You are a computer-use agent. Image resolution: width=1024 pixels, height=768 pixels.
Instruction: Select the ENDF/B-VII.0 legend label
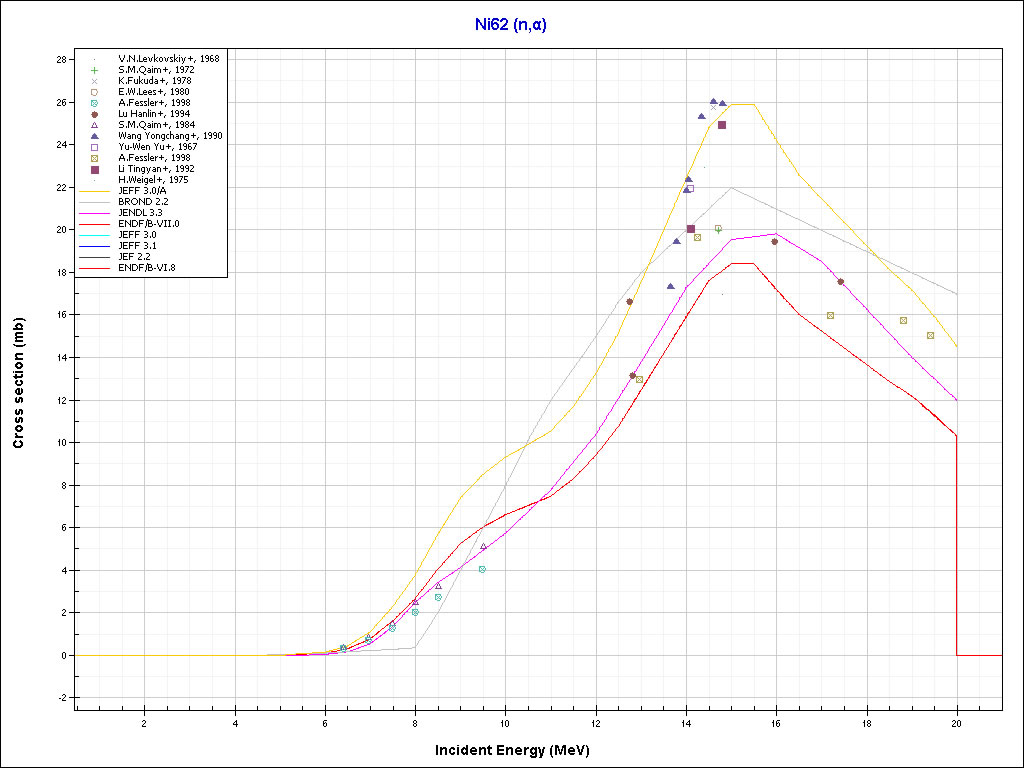tap(149, 224)
